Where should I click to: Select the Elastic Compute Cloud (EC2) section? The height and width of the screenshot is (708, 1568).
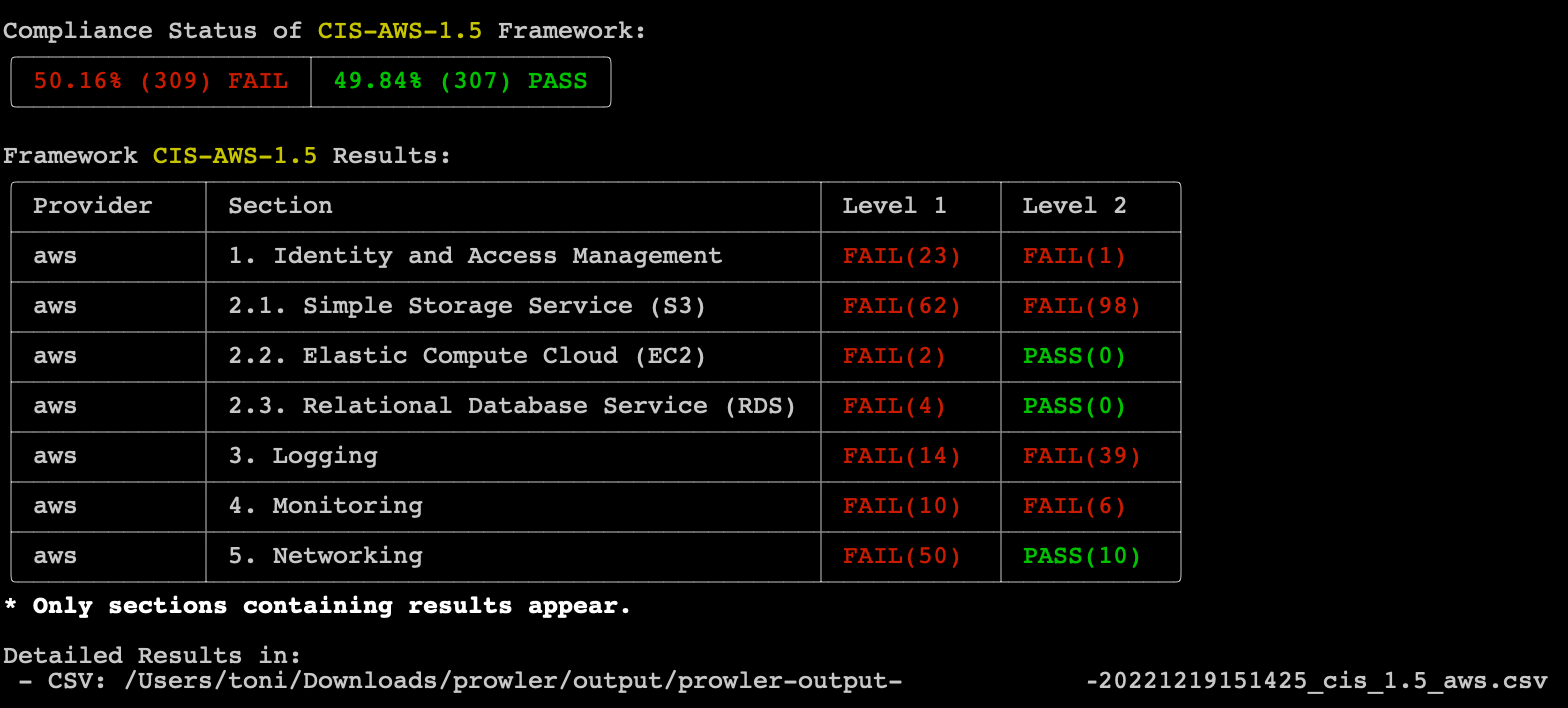467,356
